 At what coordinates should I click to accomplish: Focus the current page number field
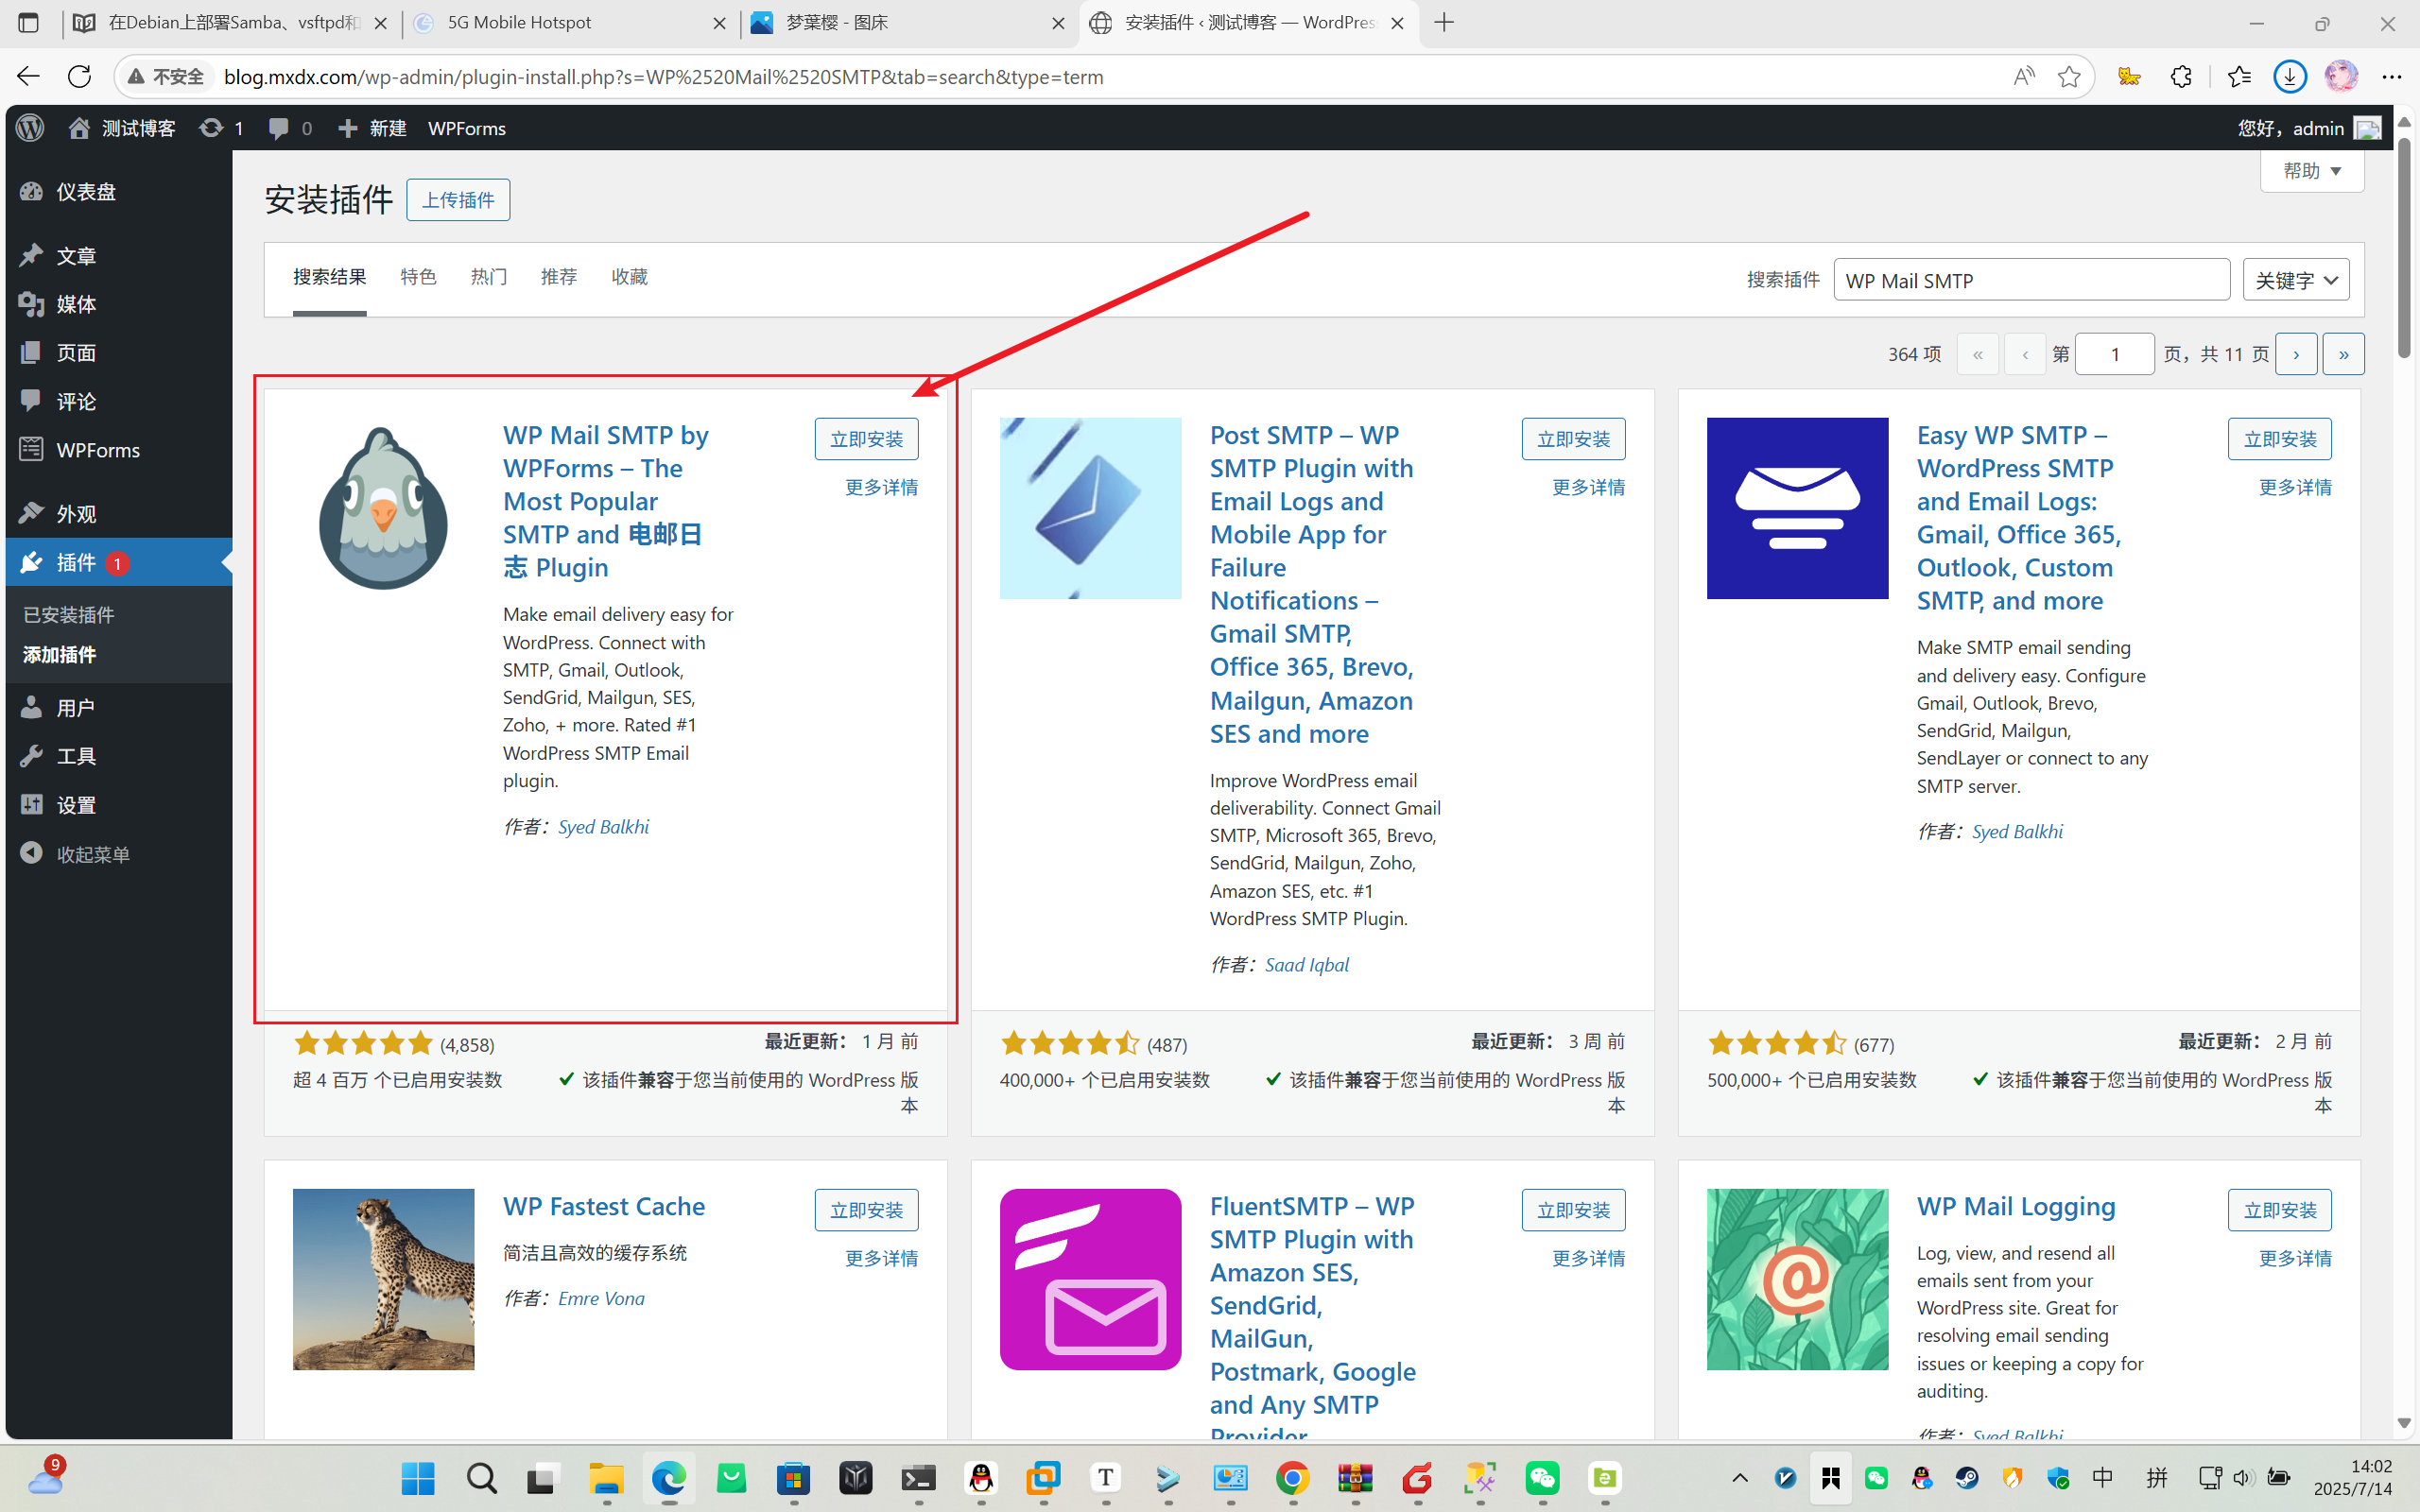[2114, 354]
